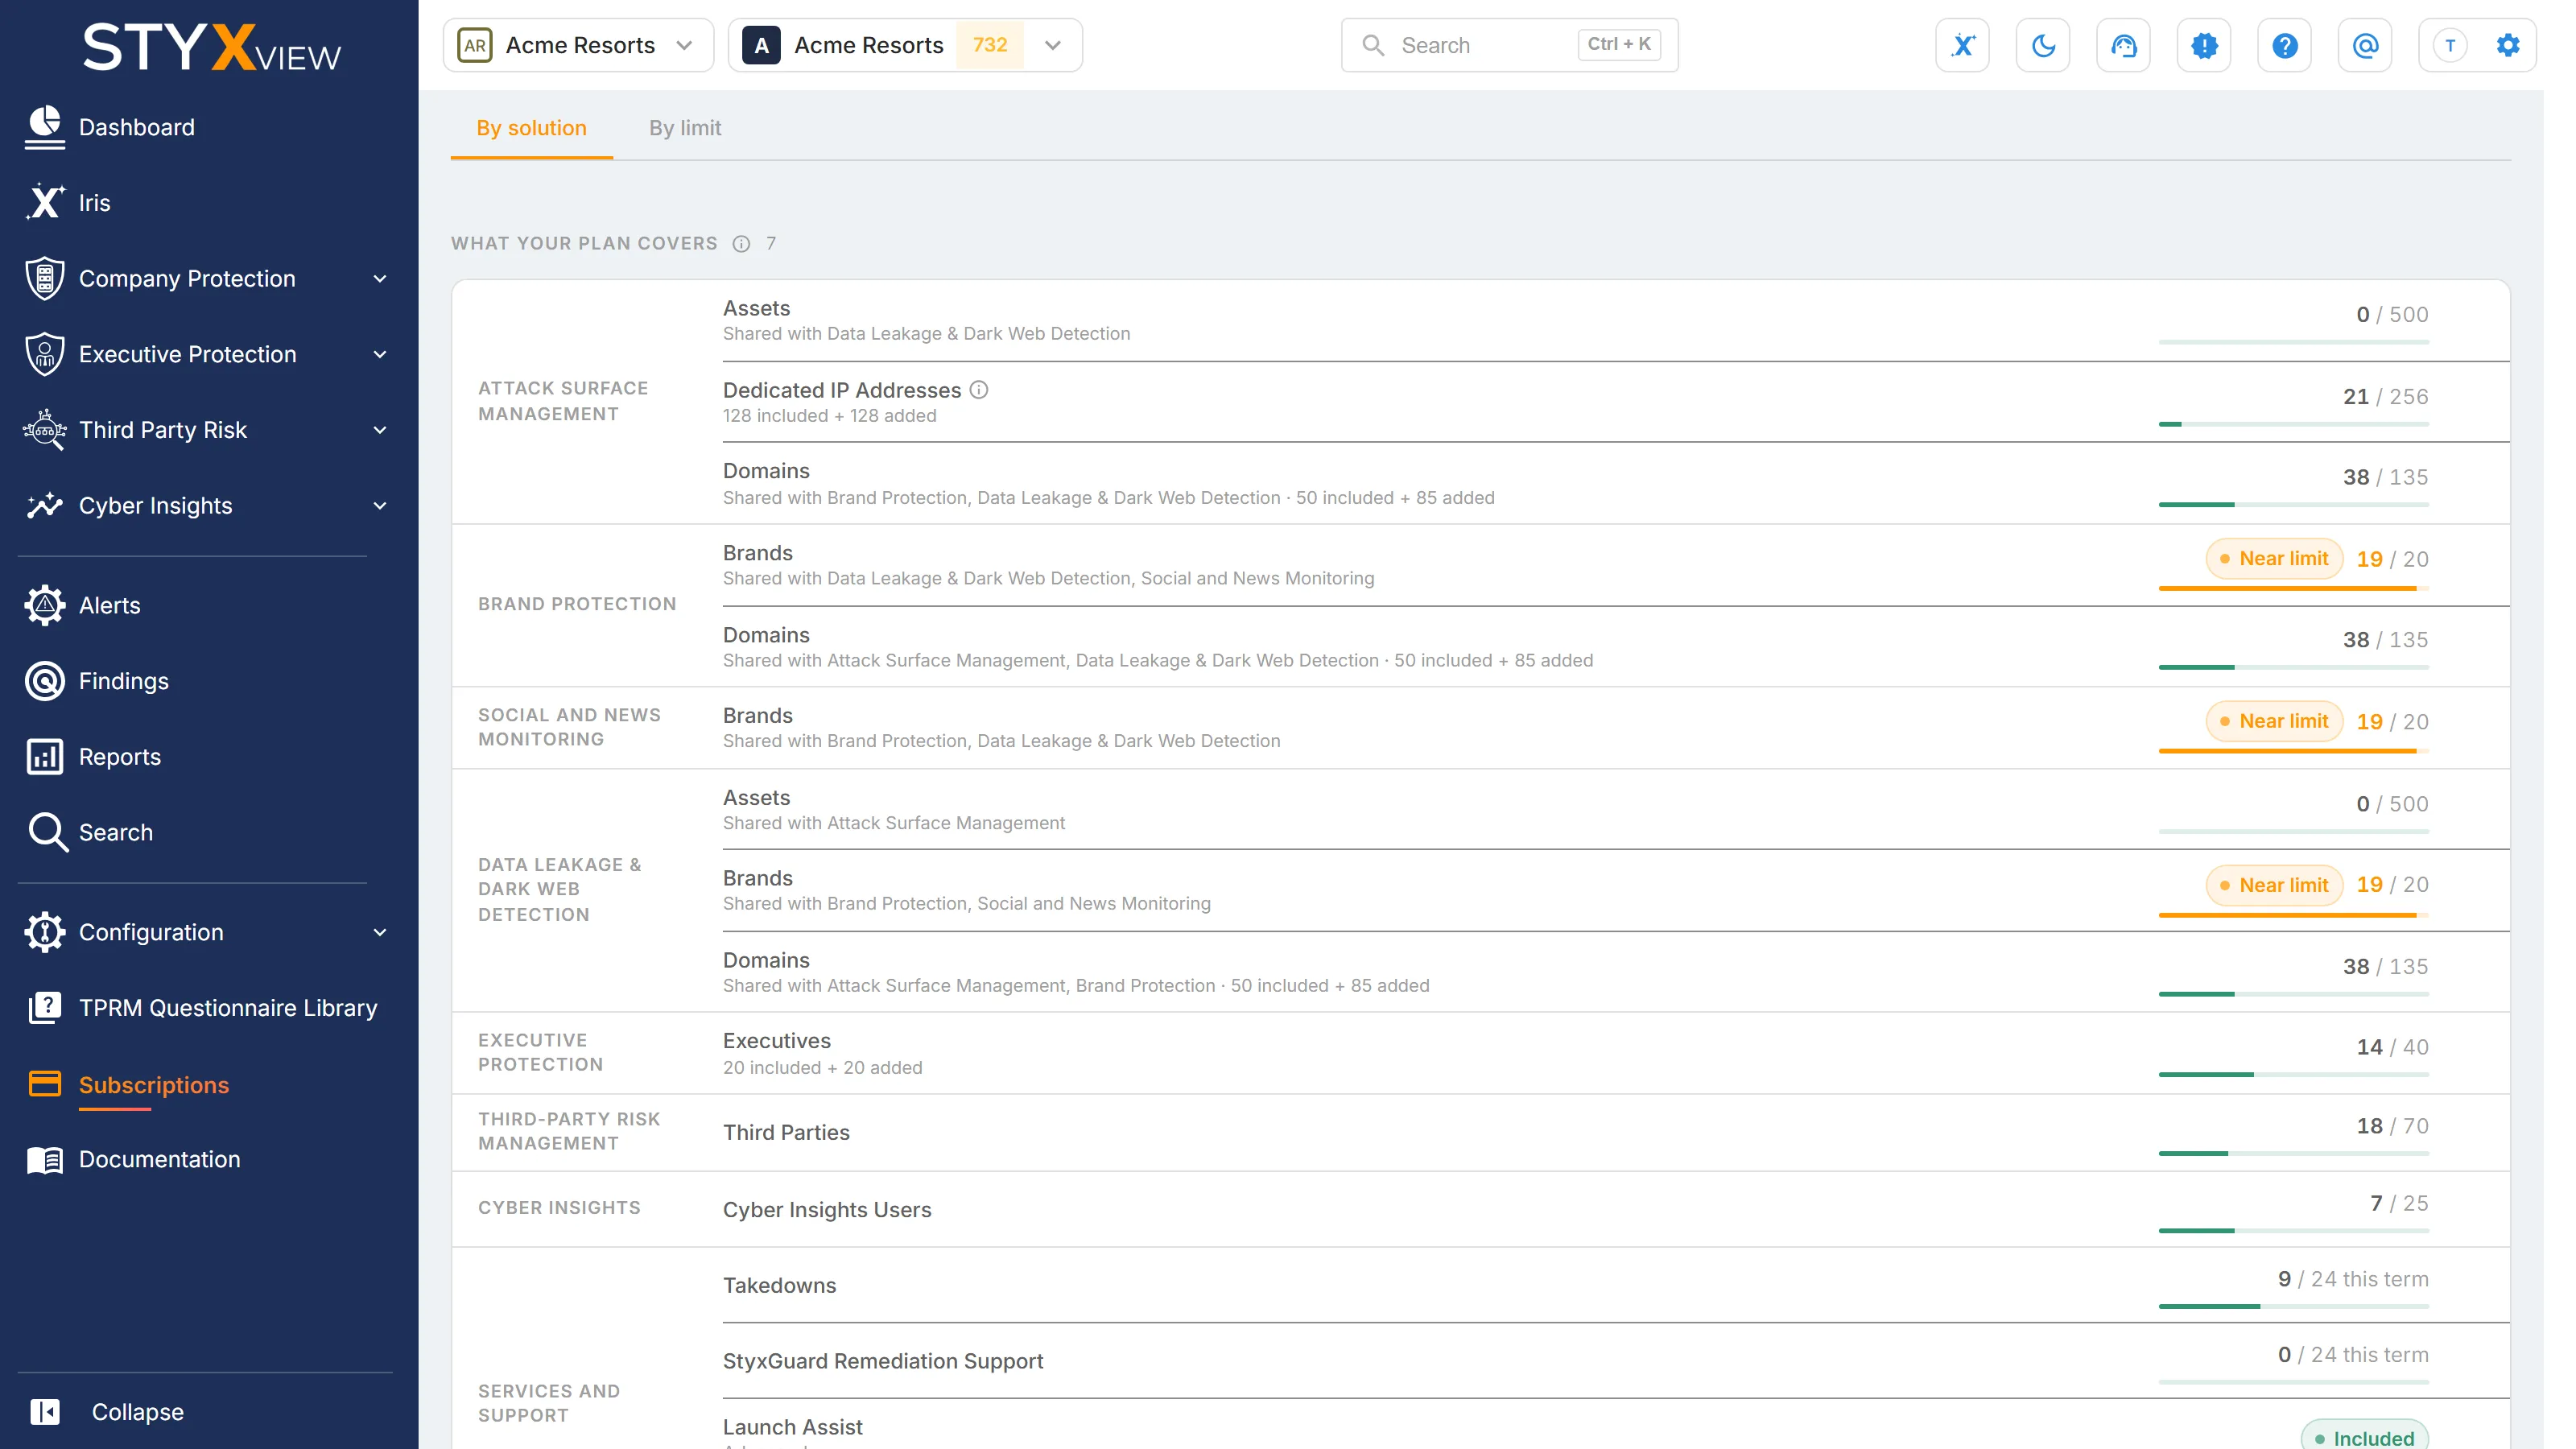Expand Executive Protection menu
Viewport: 2576px width, 1449px height.
(380, 354)
